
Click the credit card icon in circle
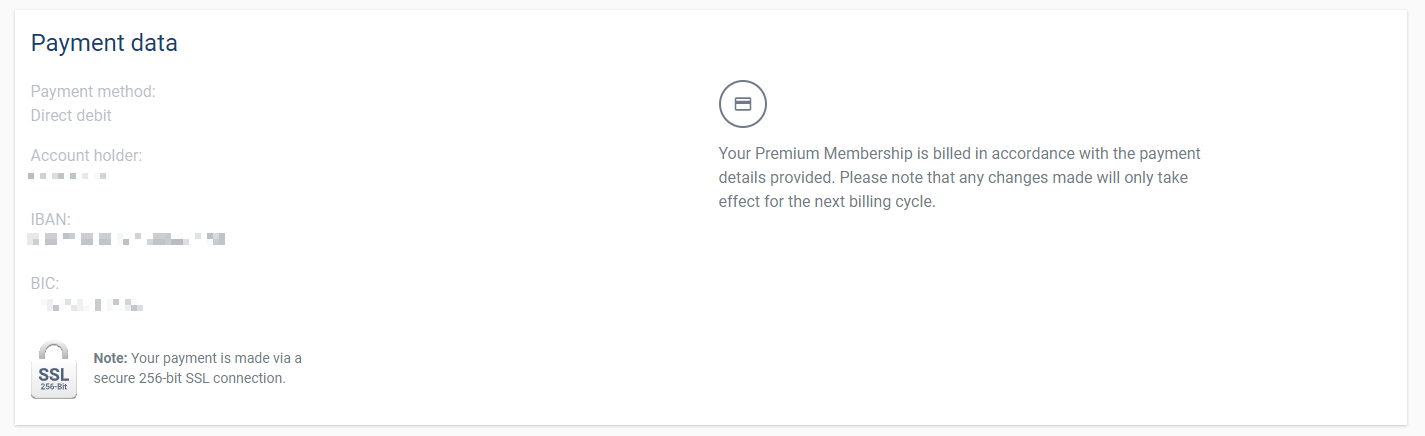(x=742, y=104)
